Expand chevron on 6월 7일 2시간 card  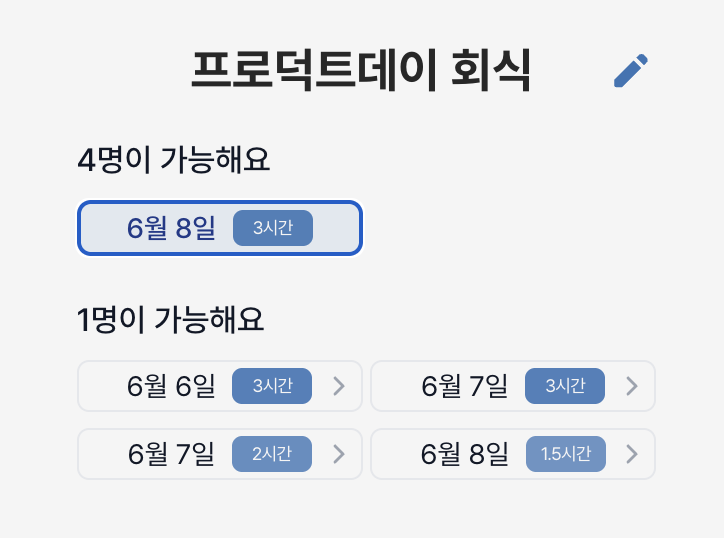[339, 454]
